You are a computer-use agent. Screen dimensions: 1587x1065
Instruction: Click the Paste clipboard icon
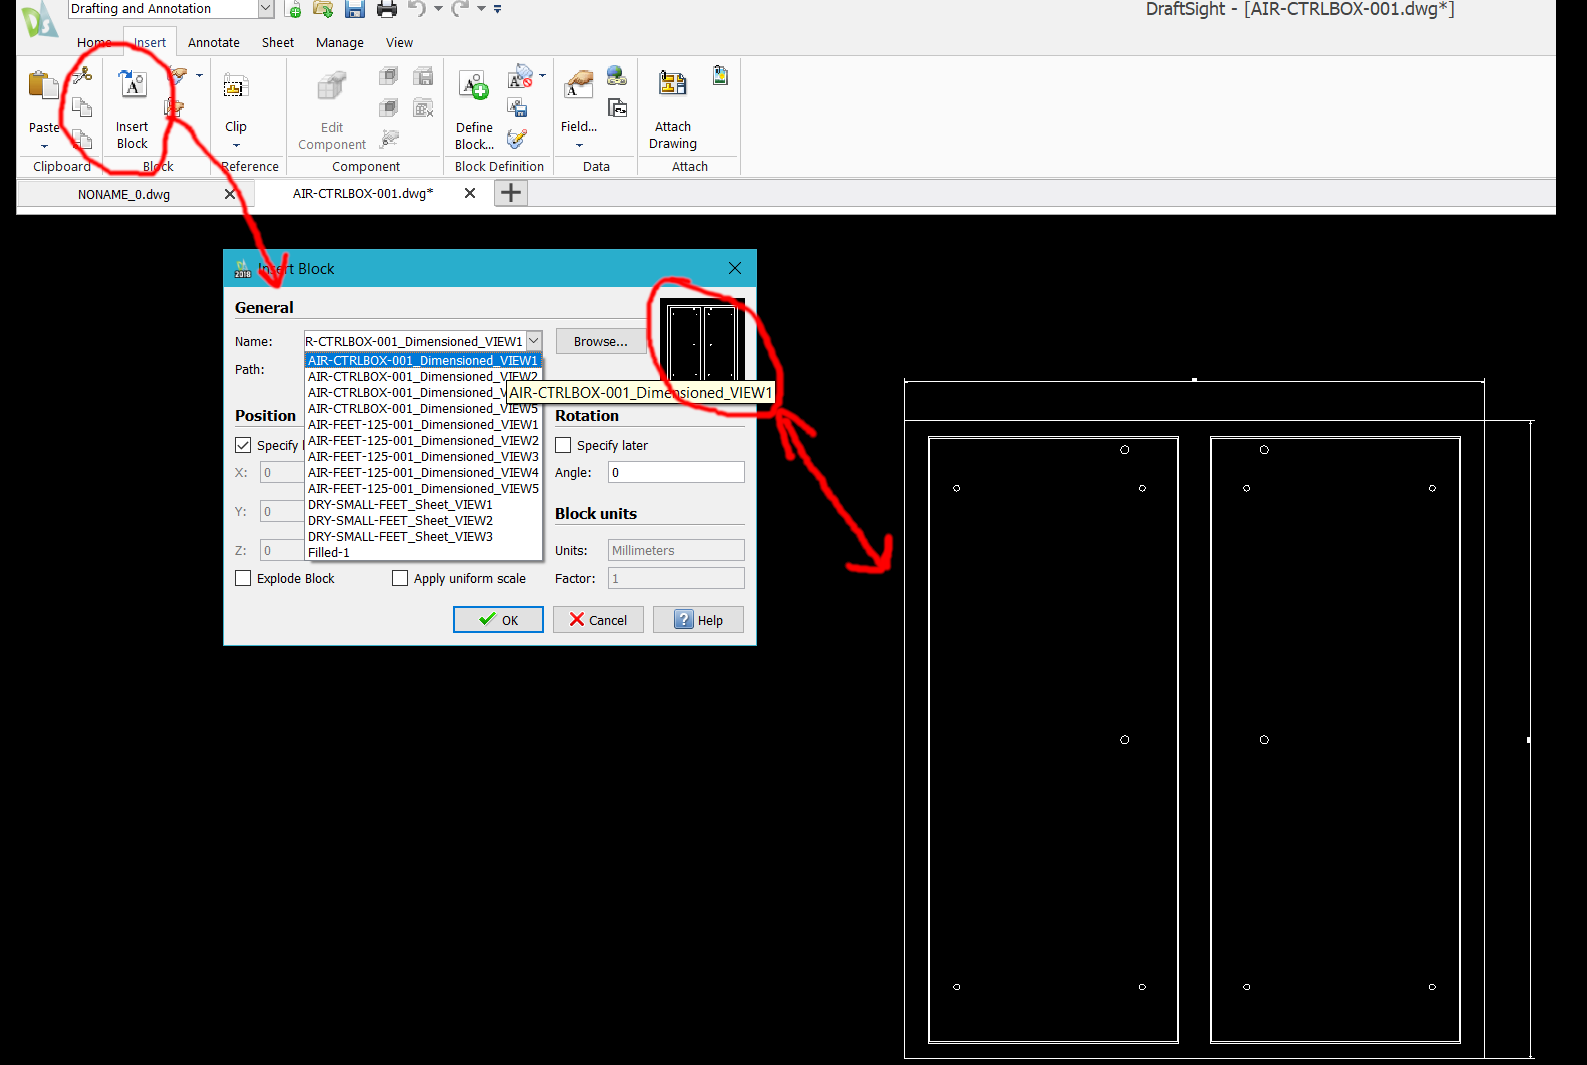pyautogui.click(x=43, y=86)
